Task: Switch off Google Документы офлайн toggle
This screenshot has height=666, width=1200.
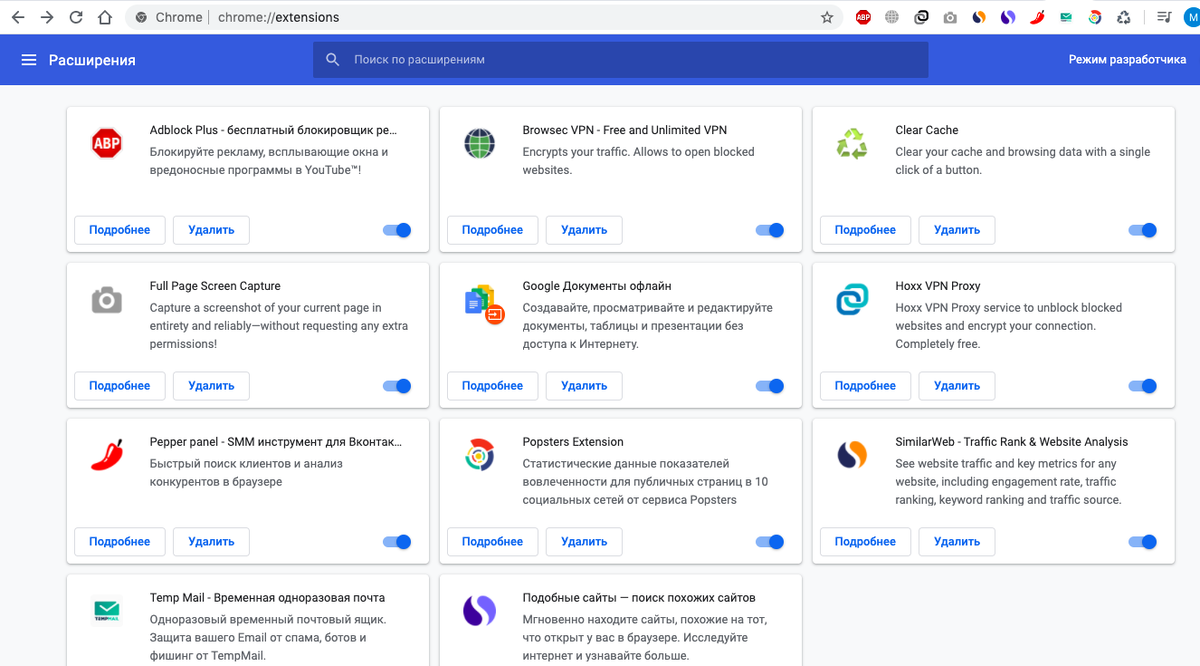Action: click(x=770, y=386)
